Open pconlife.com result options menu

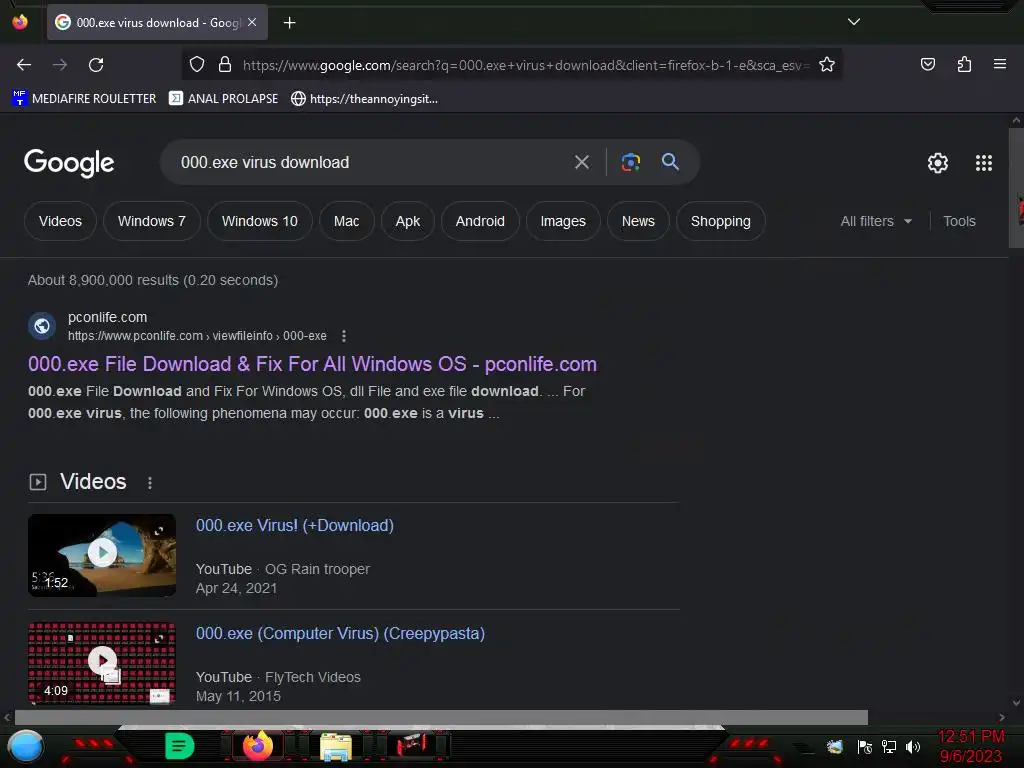344,336
